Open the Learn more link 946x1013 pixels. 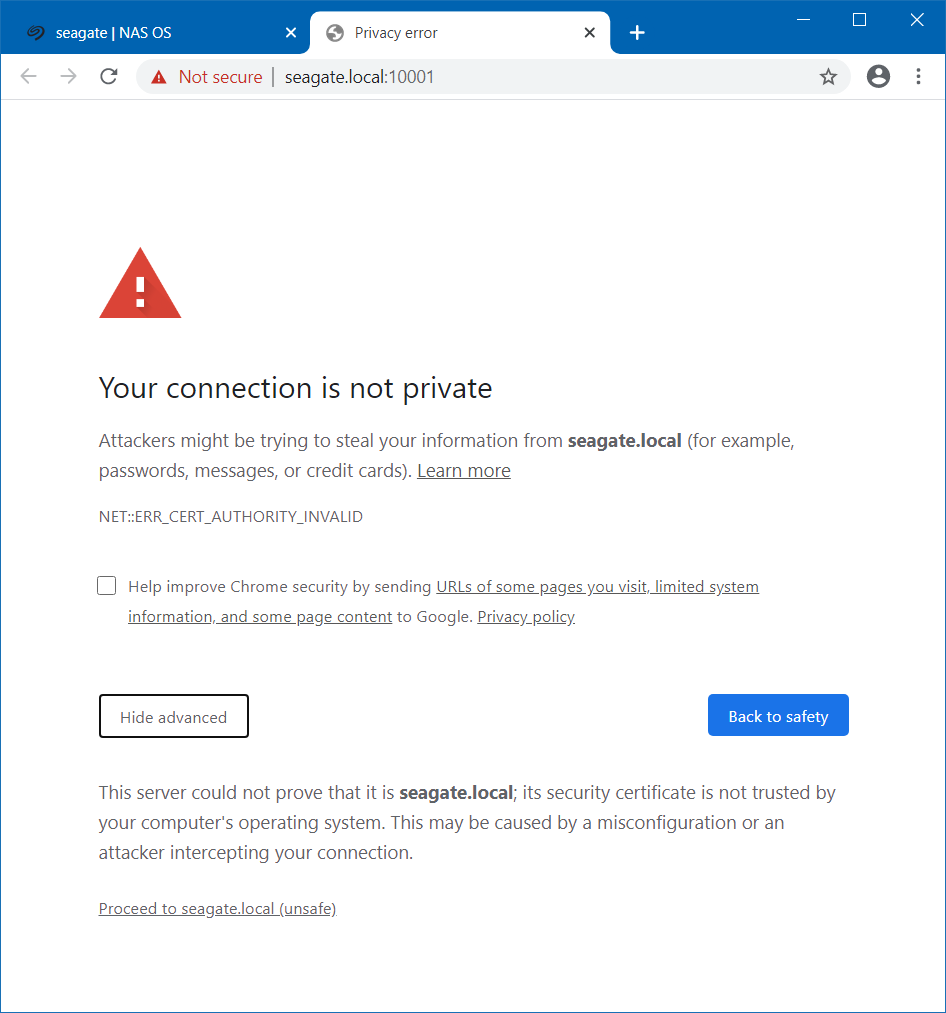click(x=463, y=471)
